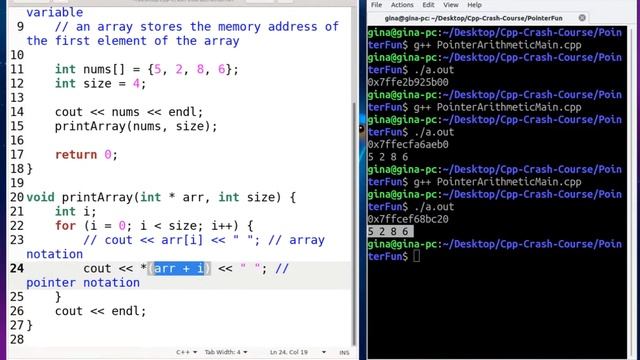Click the terminal output 0x7ffcef68bc20
The image size is (640, 360).
(x=408, y=219)
